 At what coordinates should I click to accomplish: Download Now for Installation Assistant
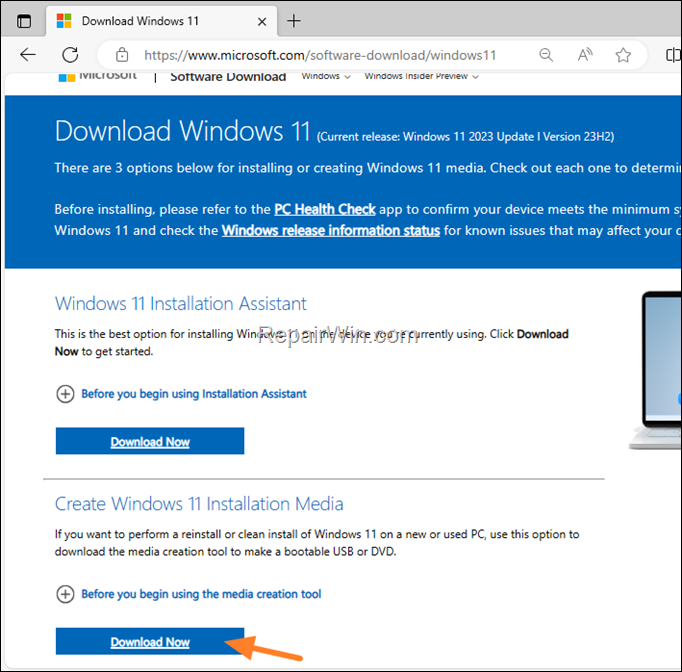click(x=150, y=441)
